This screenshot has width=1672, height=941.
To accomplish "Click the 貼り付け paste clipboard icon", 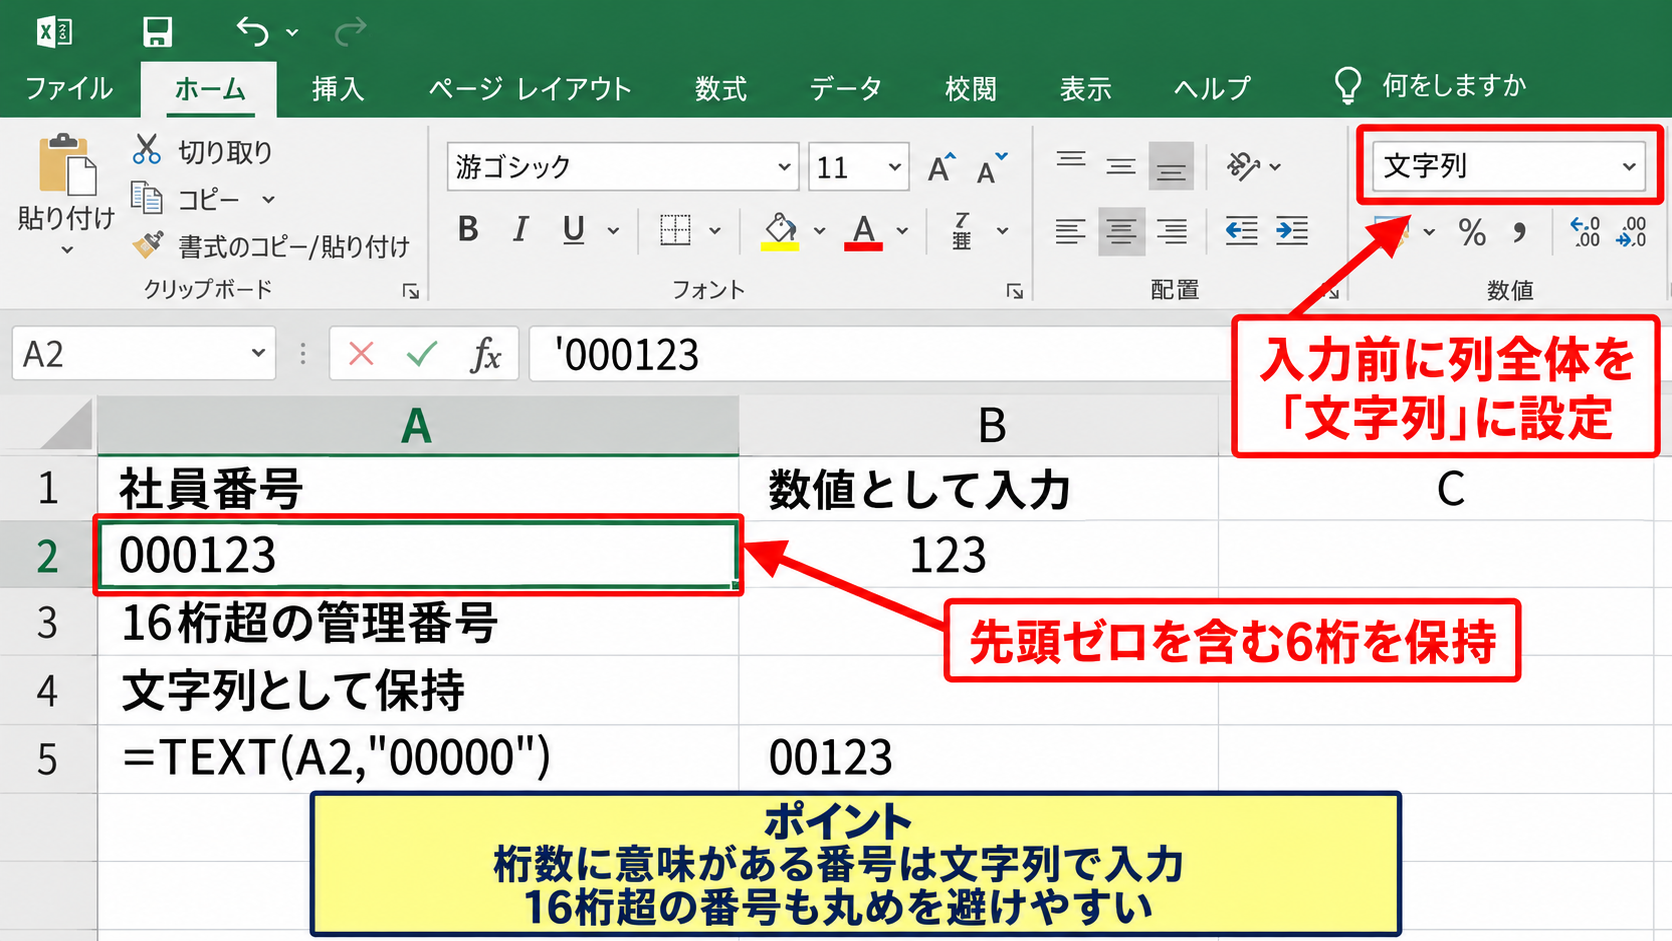I will pyautogui.click(x=66, y=164).
